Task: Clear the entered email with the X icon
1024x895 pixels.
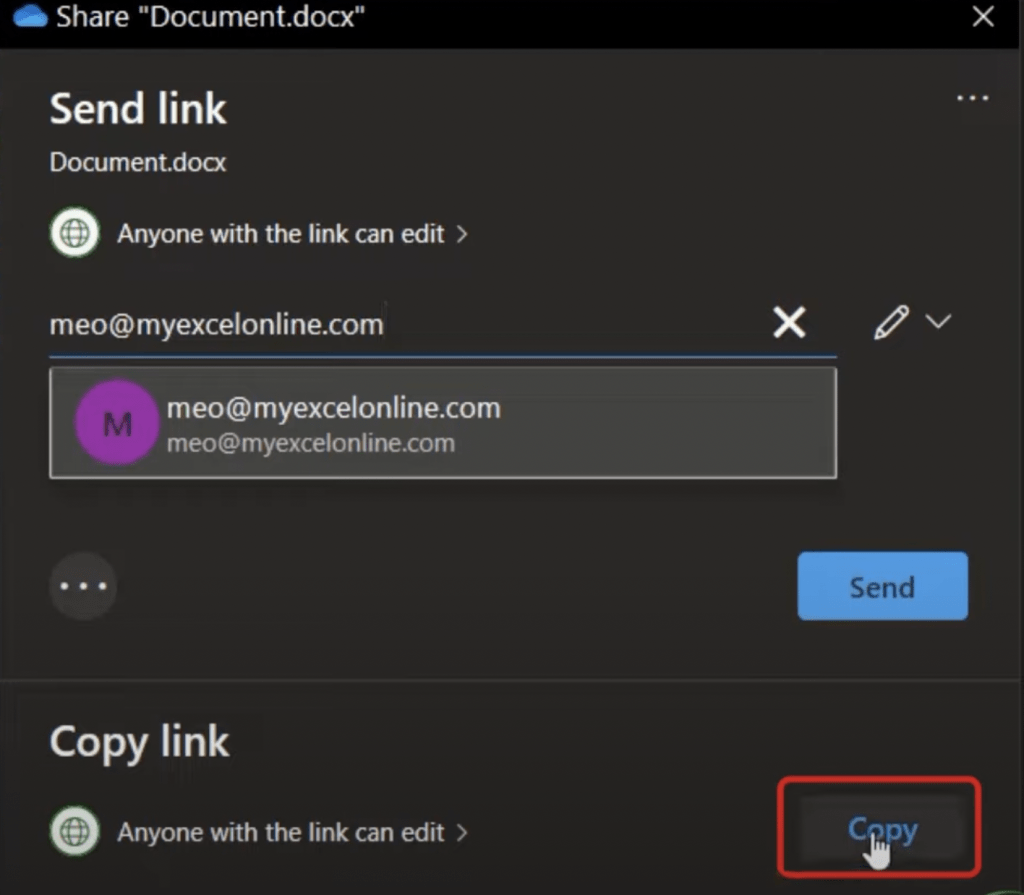Action: click(790, 322)
